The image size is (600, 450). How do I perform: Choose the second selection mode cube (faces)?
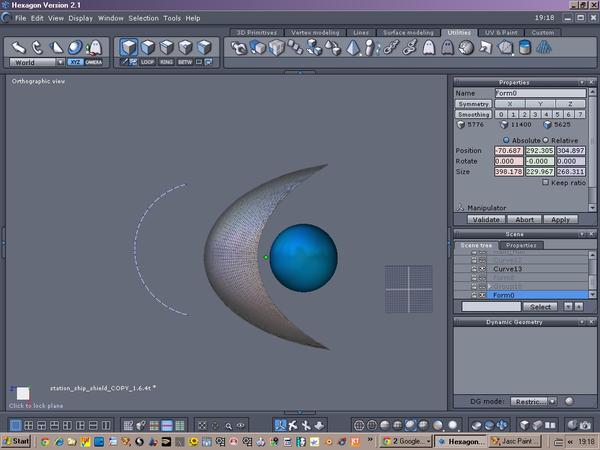tap(148, 47)
